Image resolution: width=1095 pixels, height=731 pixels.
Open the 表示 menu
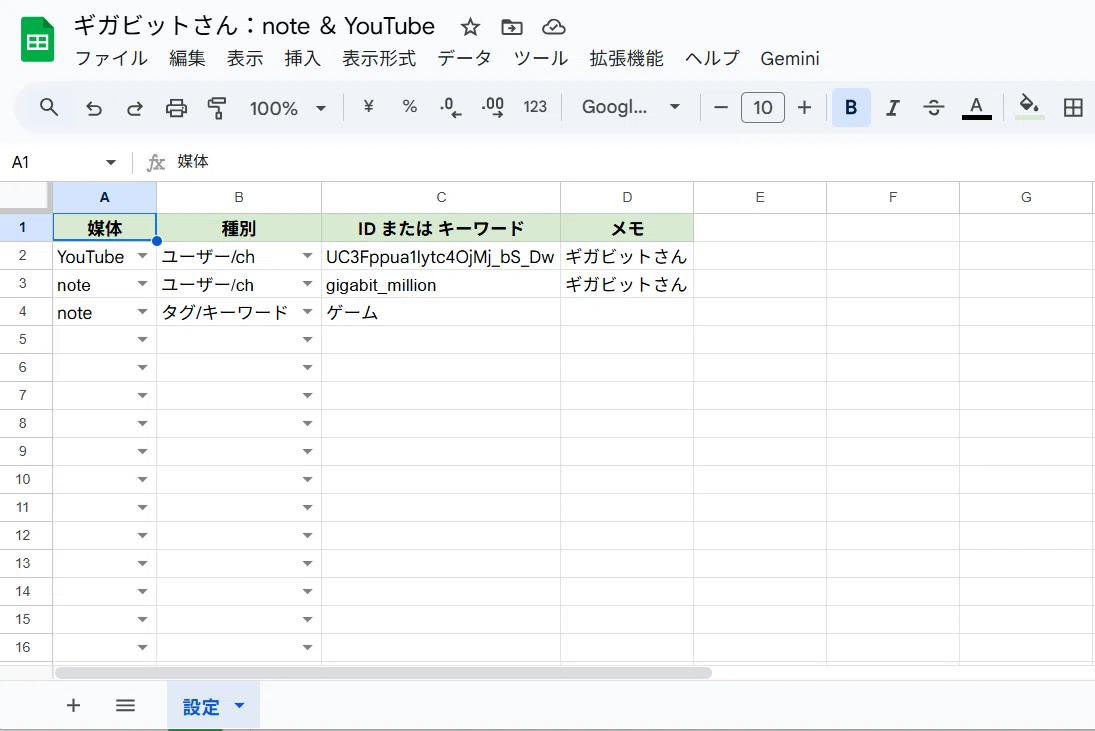click(x=244, y=59)
